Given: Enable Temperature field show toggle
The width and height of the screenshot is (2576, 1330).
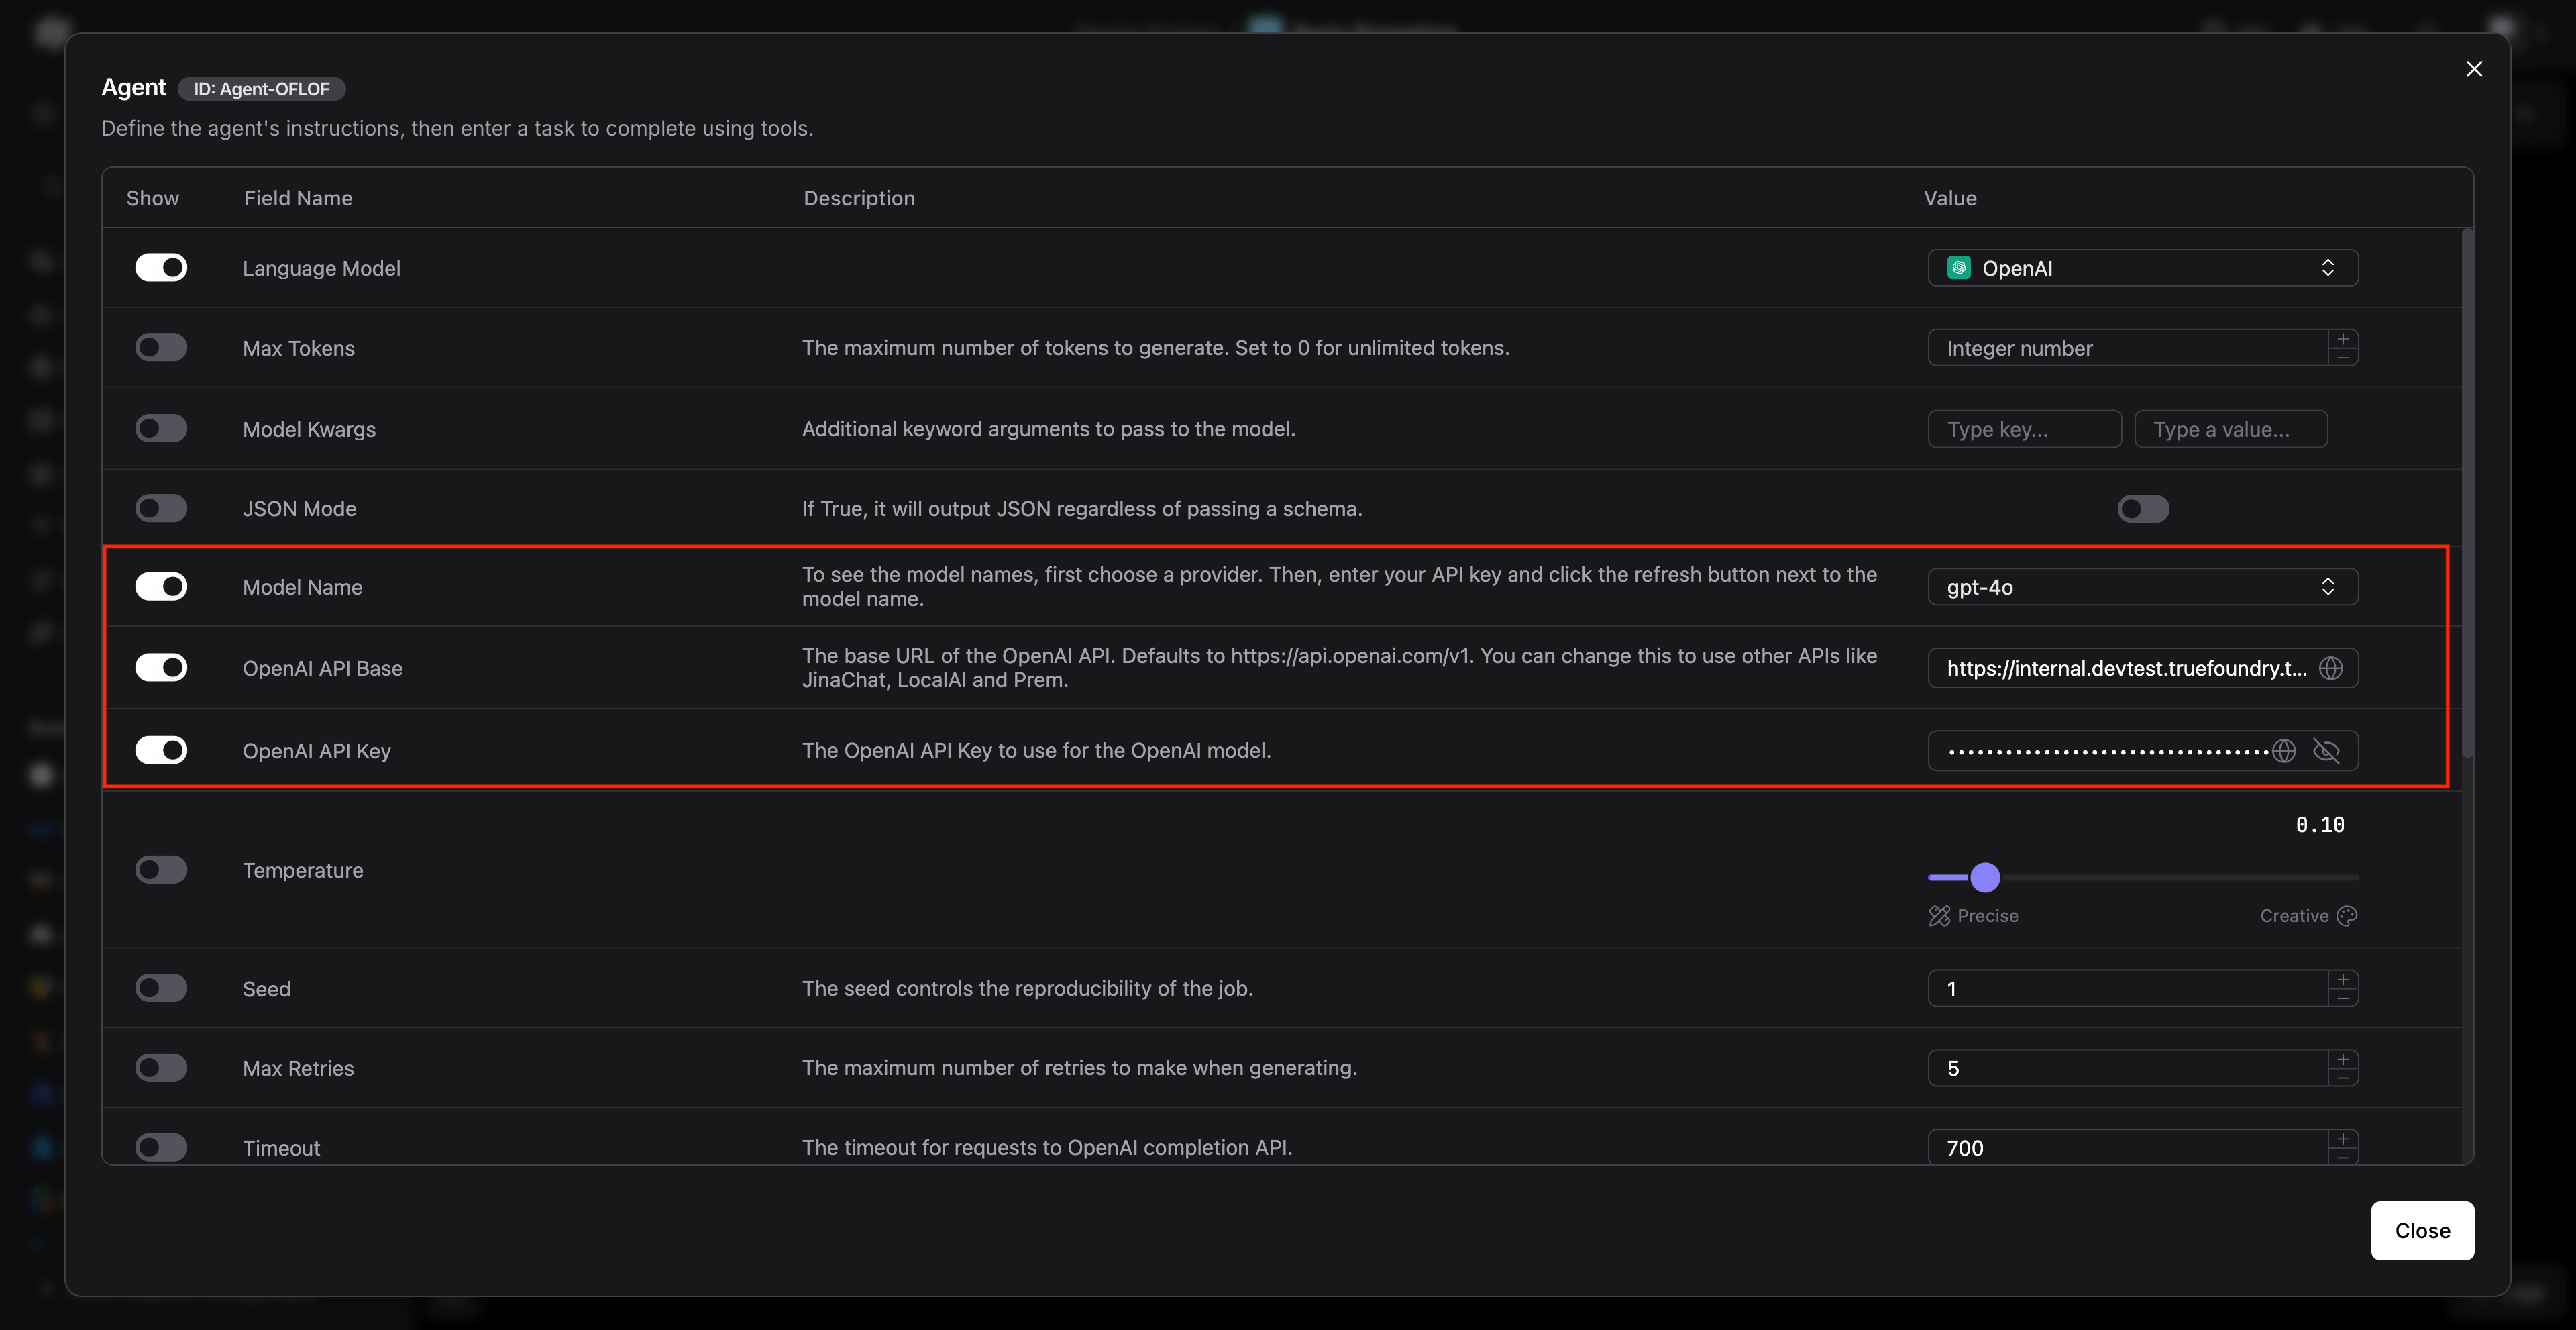Looking at the screenshot, I should (x=161, y=870).
